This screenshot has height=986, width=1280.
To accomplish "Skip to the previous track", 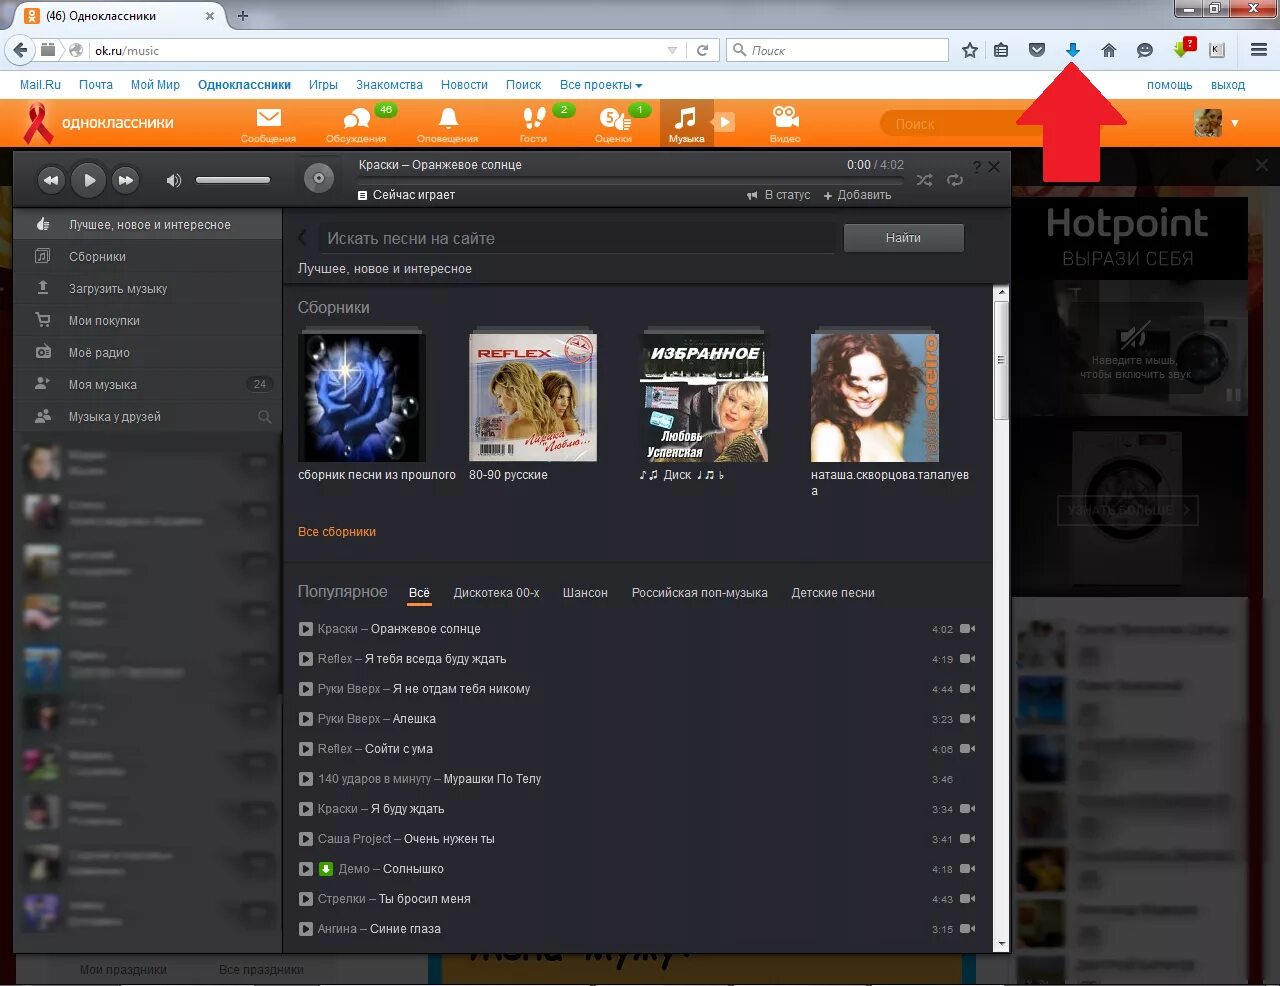I will 51,180.
